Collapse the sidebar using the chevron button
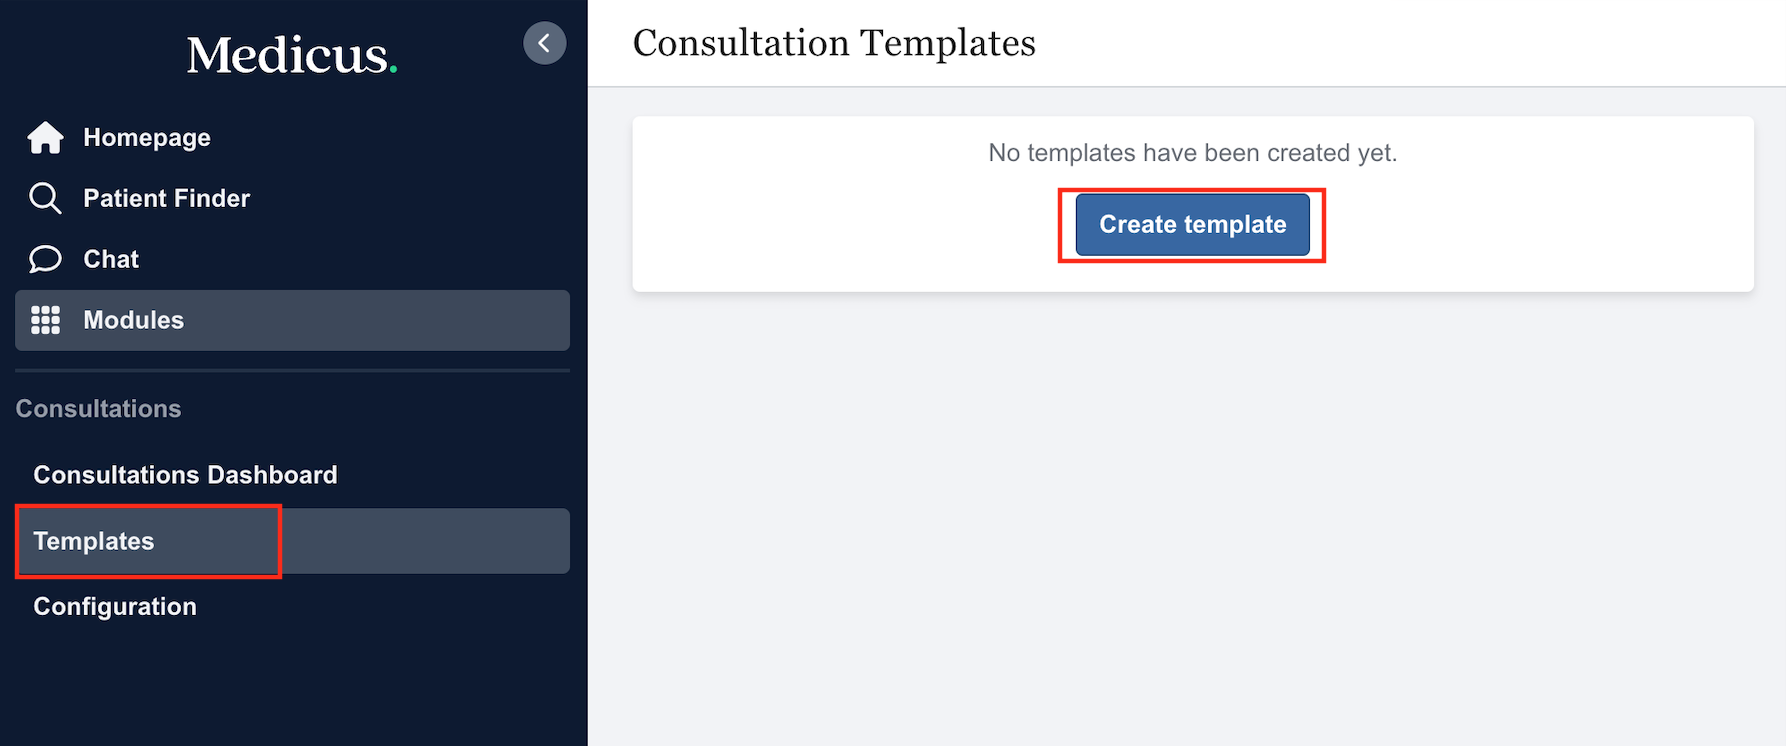The height and width of the screenshot is (746, 1786). tap(544, 43)
